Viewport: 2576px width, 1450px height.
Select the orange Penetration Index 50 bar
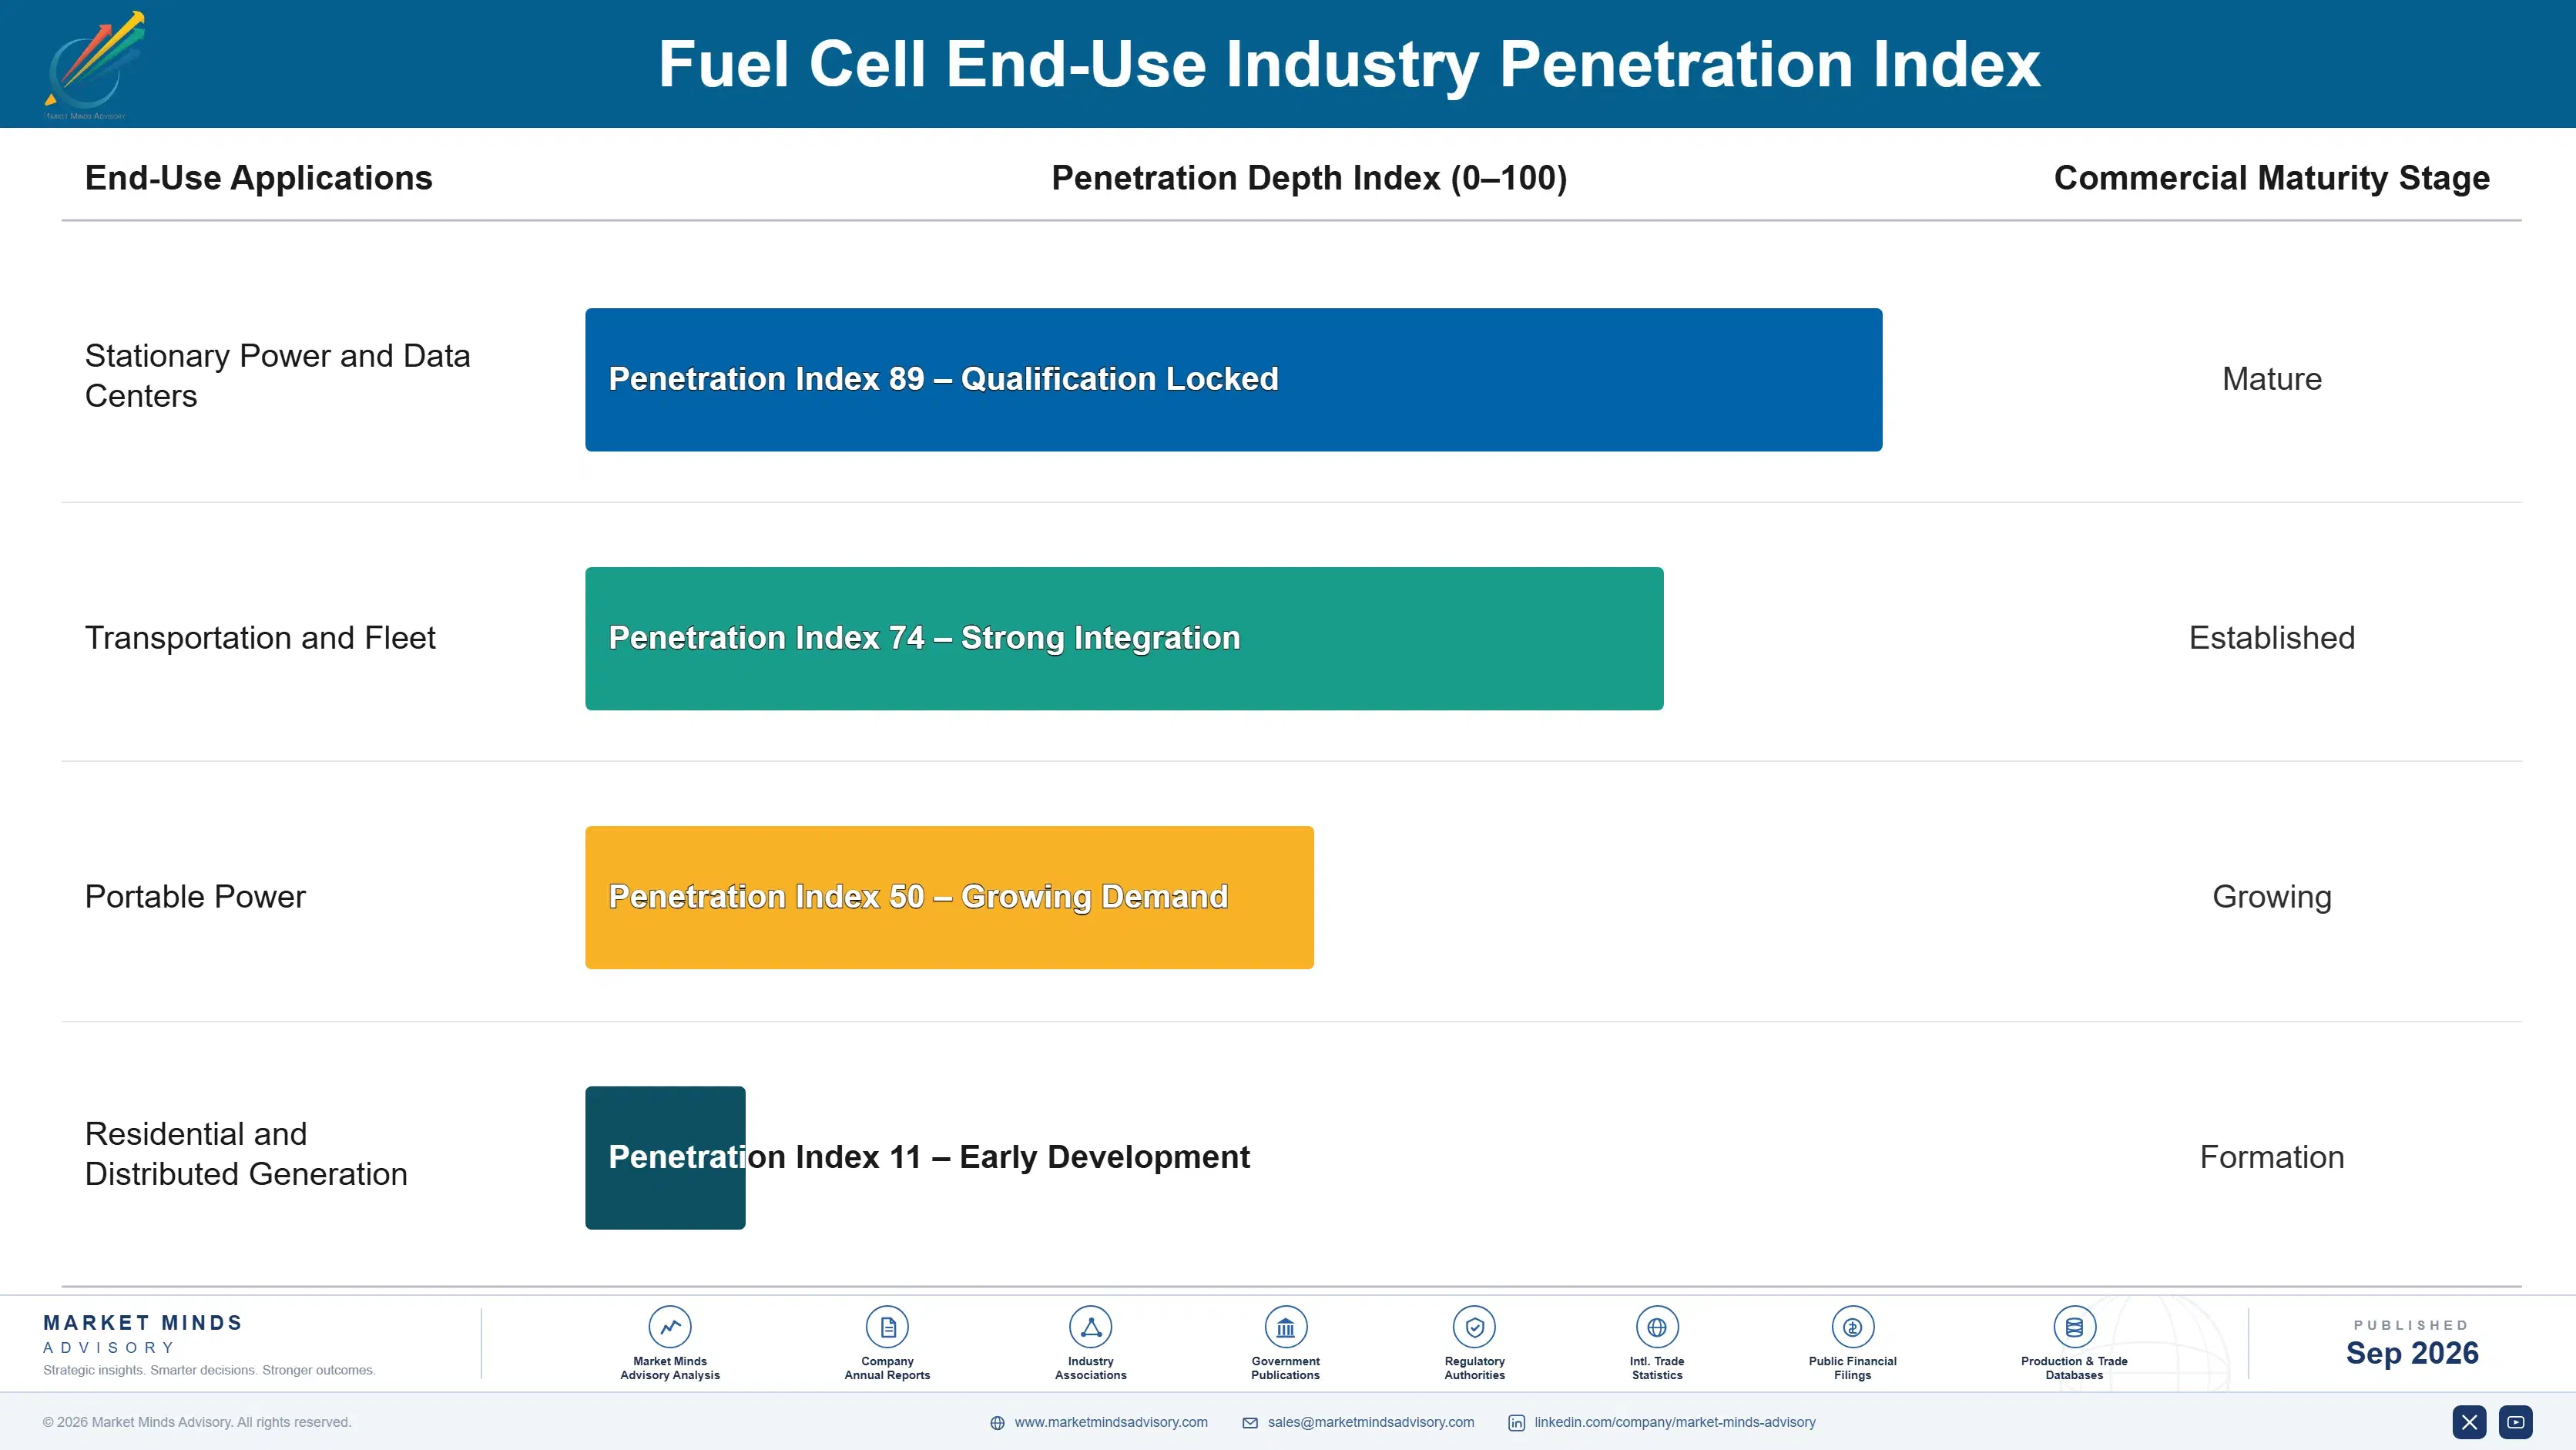[949, 897]
